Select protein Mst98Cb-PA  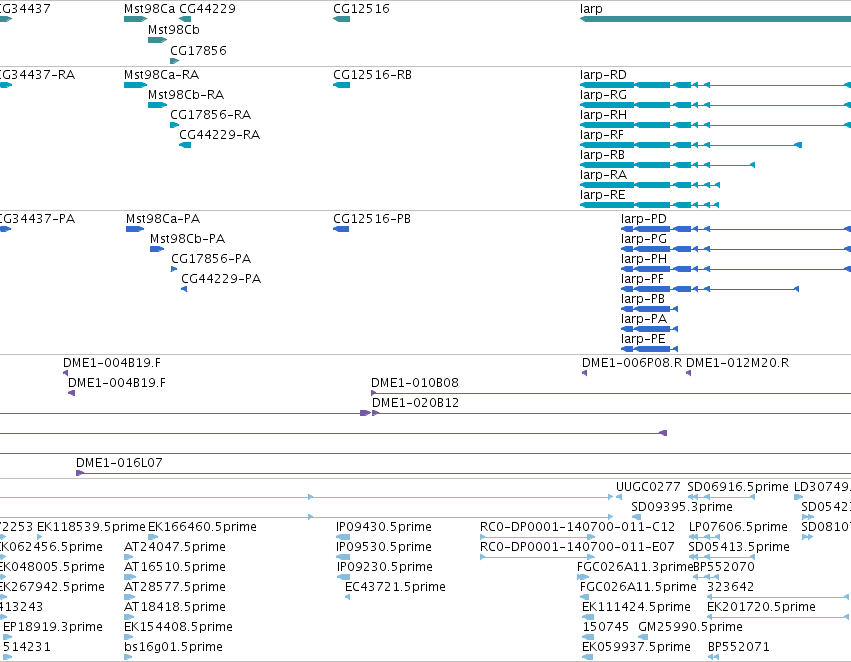[157, 249]
